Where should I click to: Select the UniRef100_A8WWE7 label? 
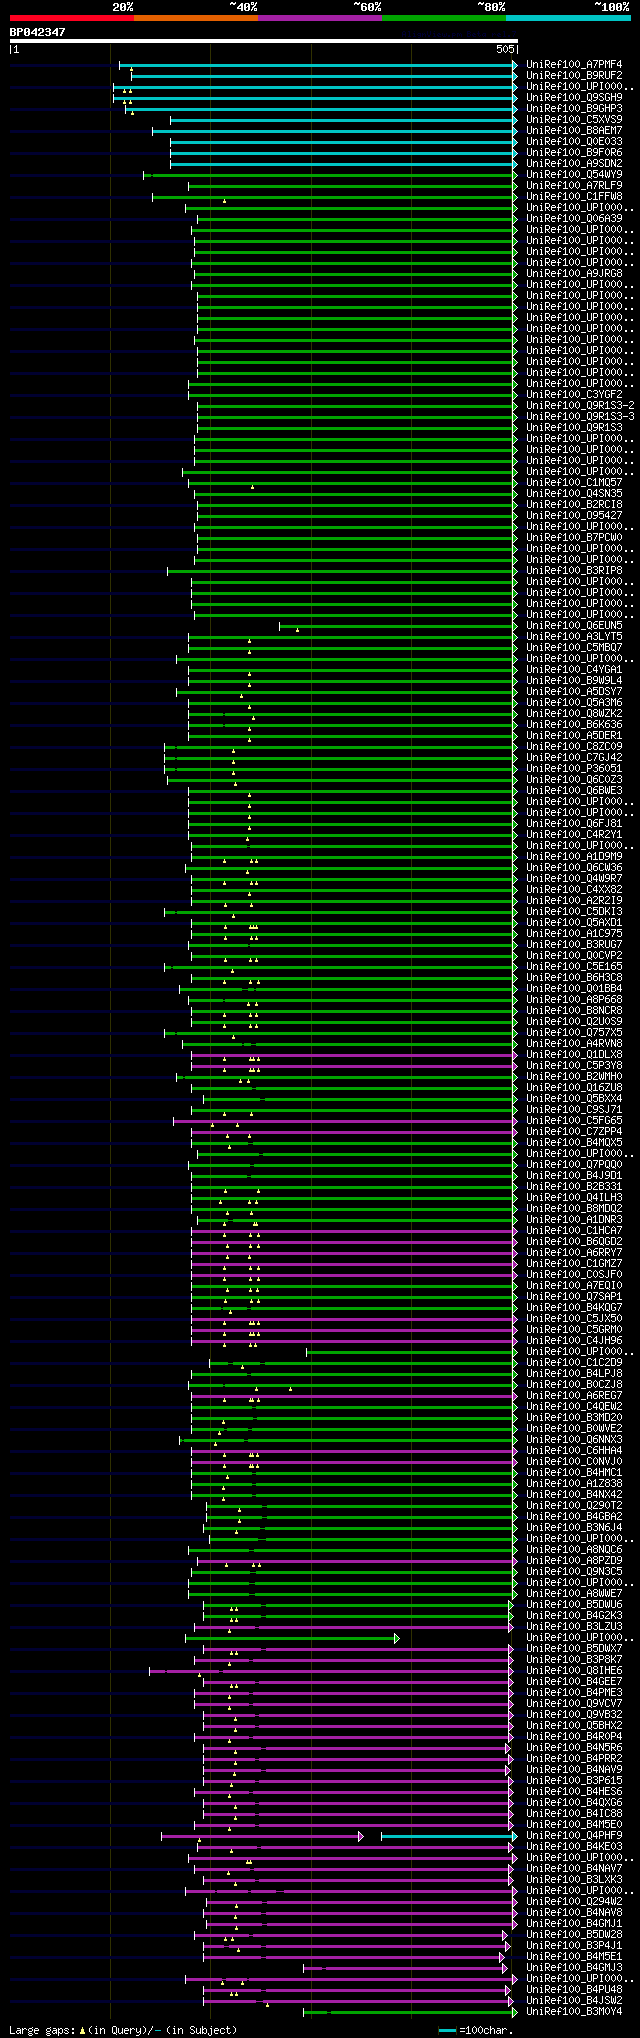click(x=574, y=1594)
